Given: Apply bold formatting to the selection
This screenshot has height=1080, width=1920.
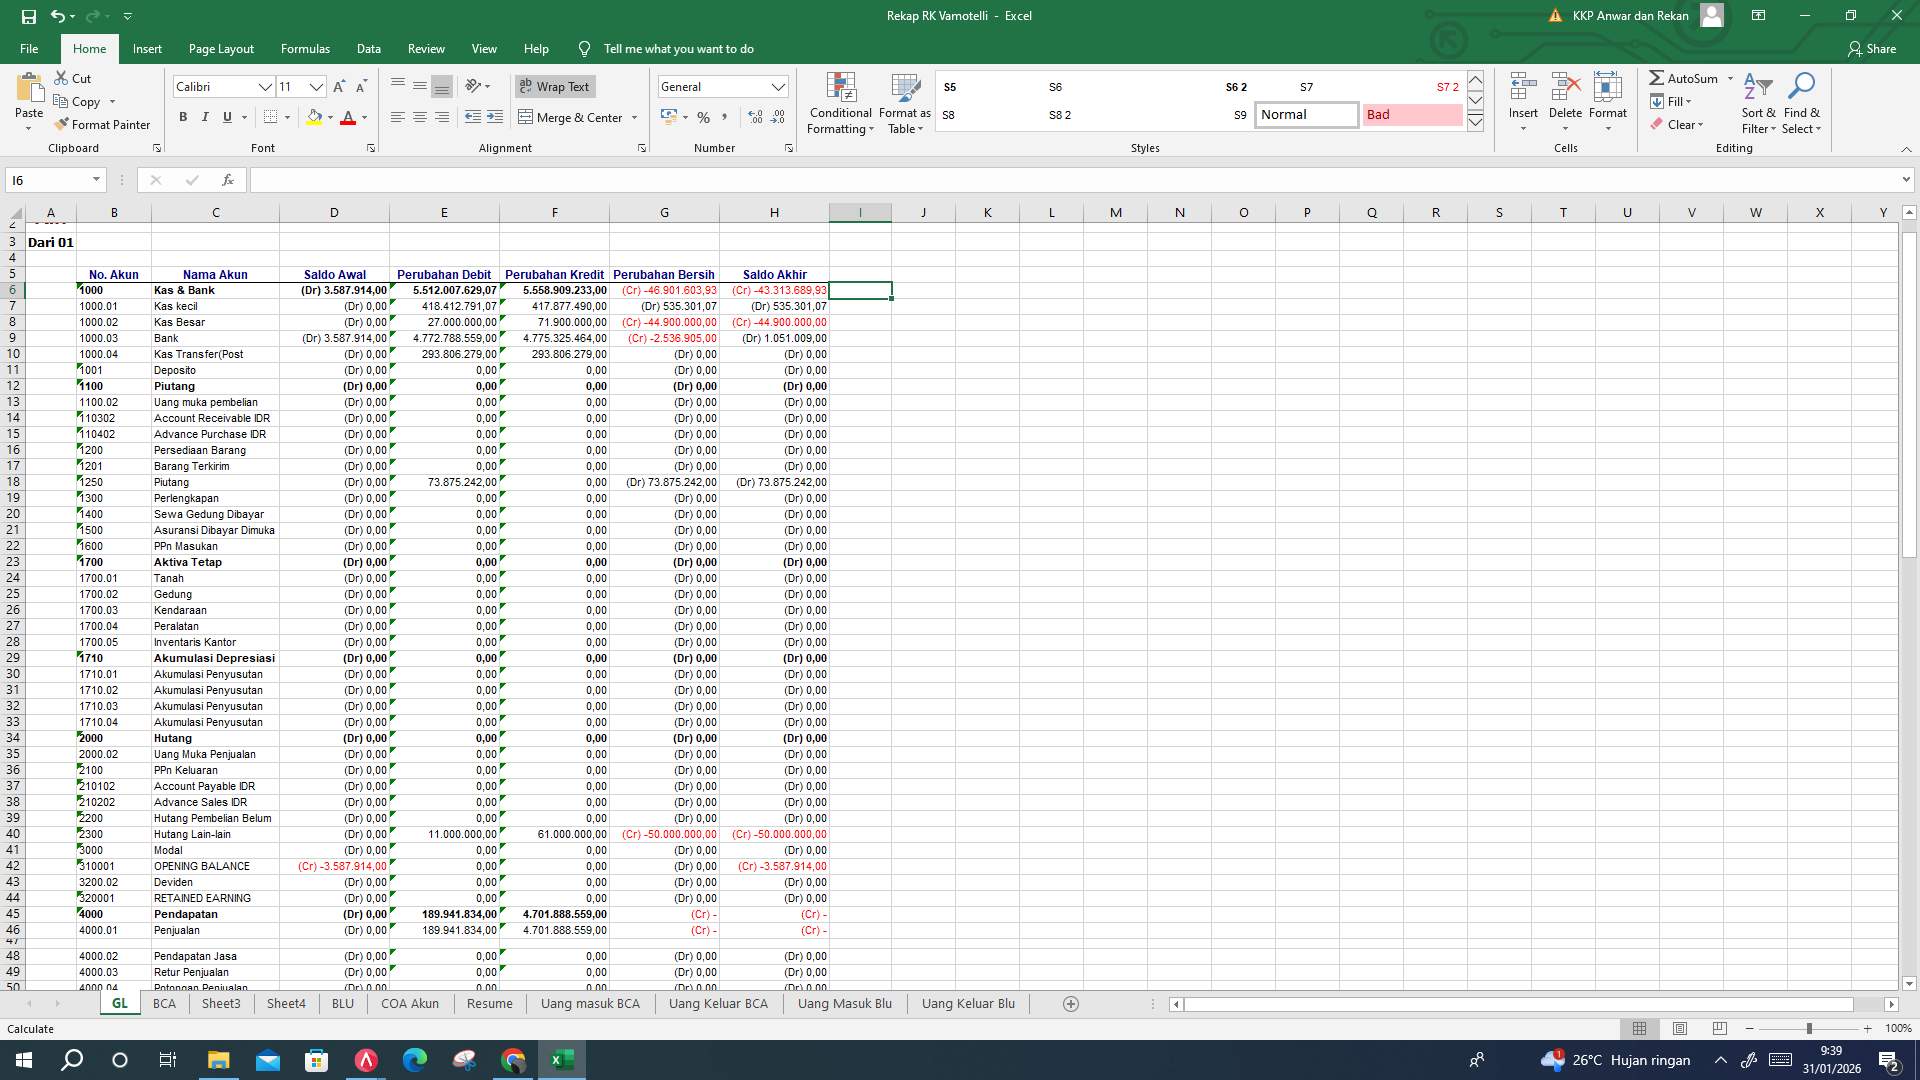Looking at the screenshot, I should (183, 117).
